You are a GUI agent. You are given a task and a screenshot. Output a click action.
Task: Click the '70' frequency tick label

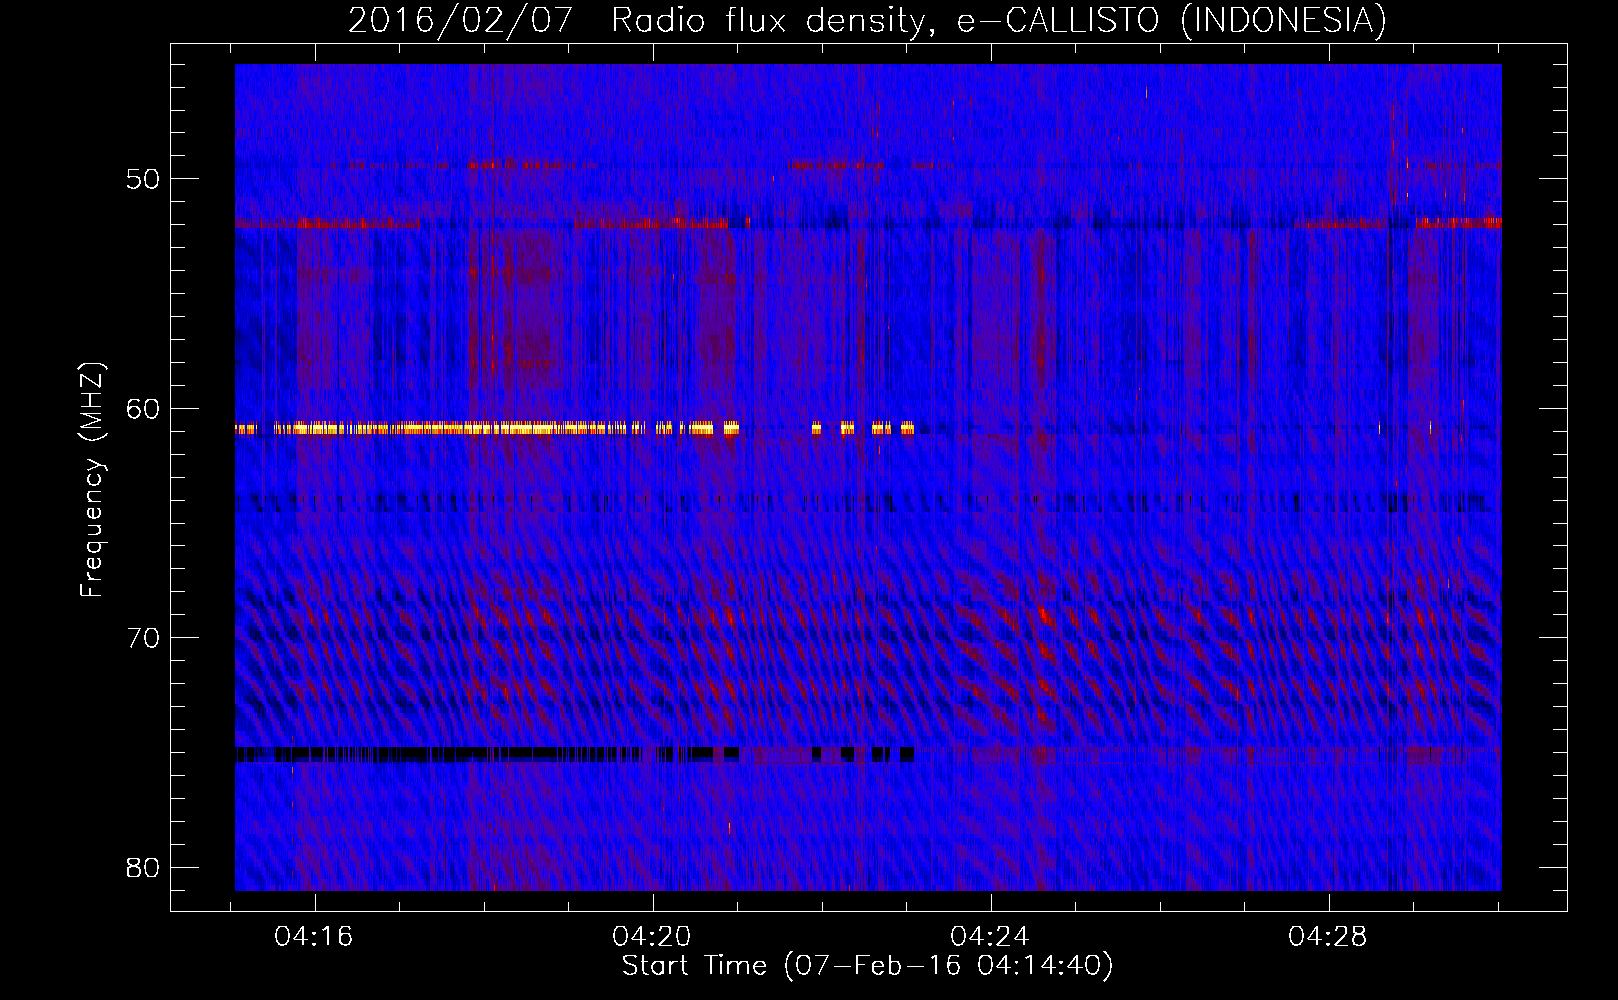pos(143,638)
